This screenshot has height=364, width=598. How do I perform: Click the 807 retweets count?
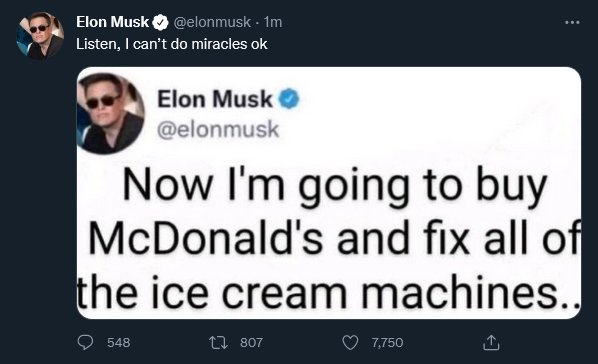251,342
